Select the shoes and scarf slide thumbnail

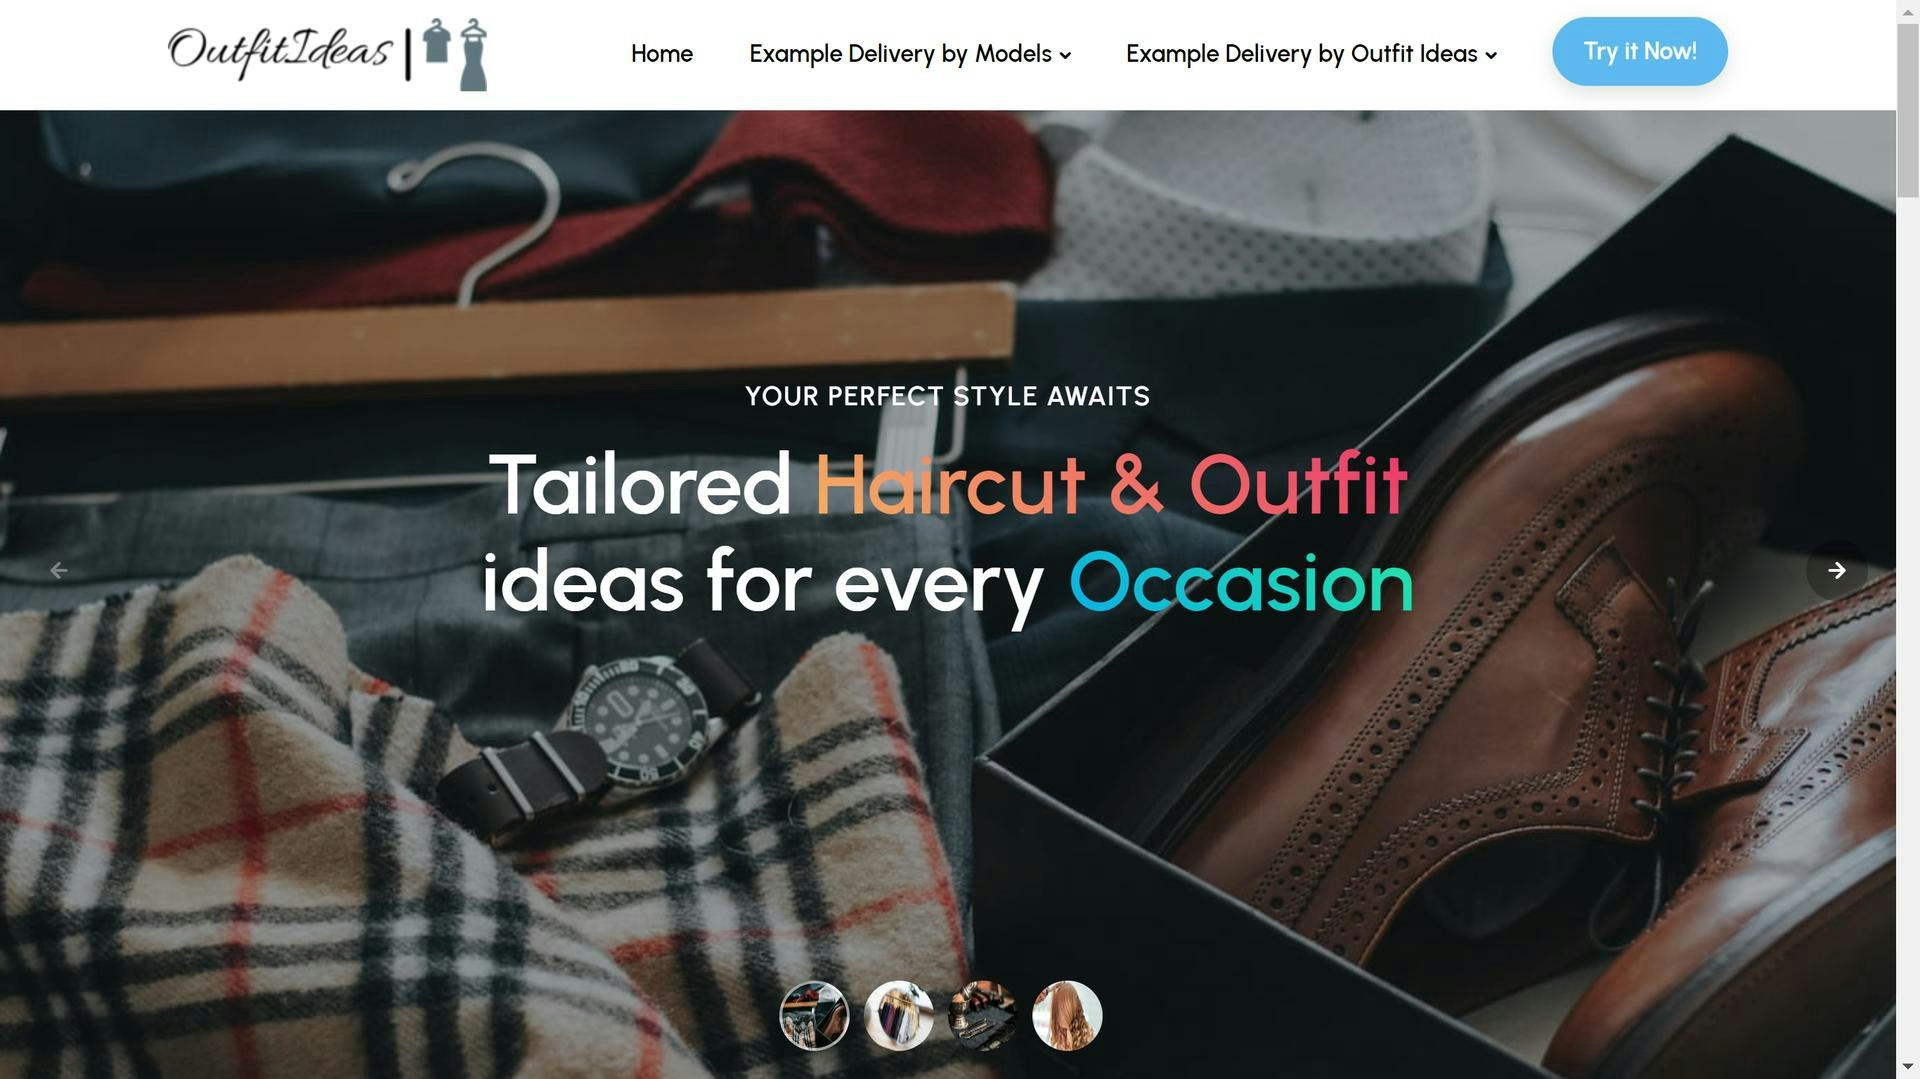click(814, 1015)
